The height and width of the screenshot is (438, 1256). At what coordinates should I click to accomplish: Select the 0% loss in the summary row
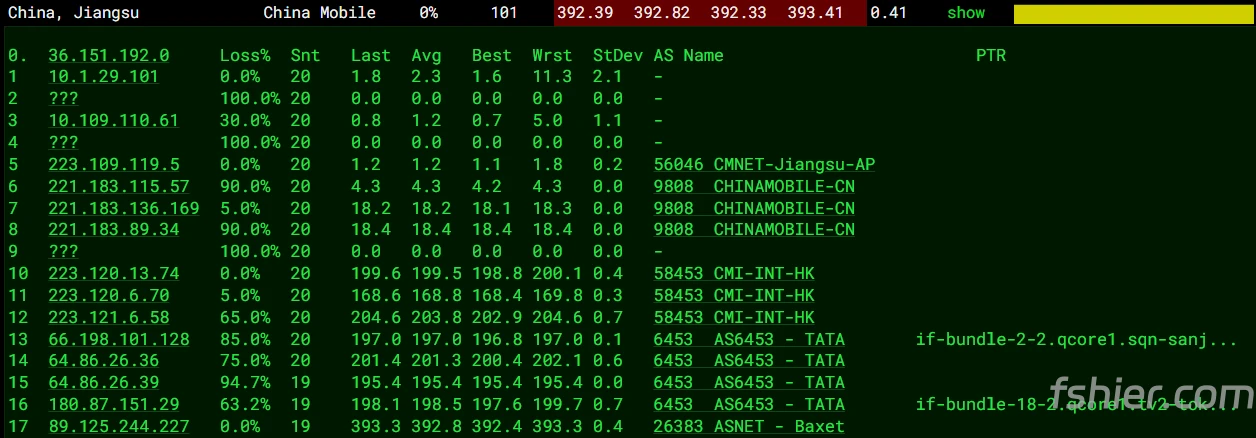click(429, 13)
